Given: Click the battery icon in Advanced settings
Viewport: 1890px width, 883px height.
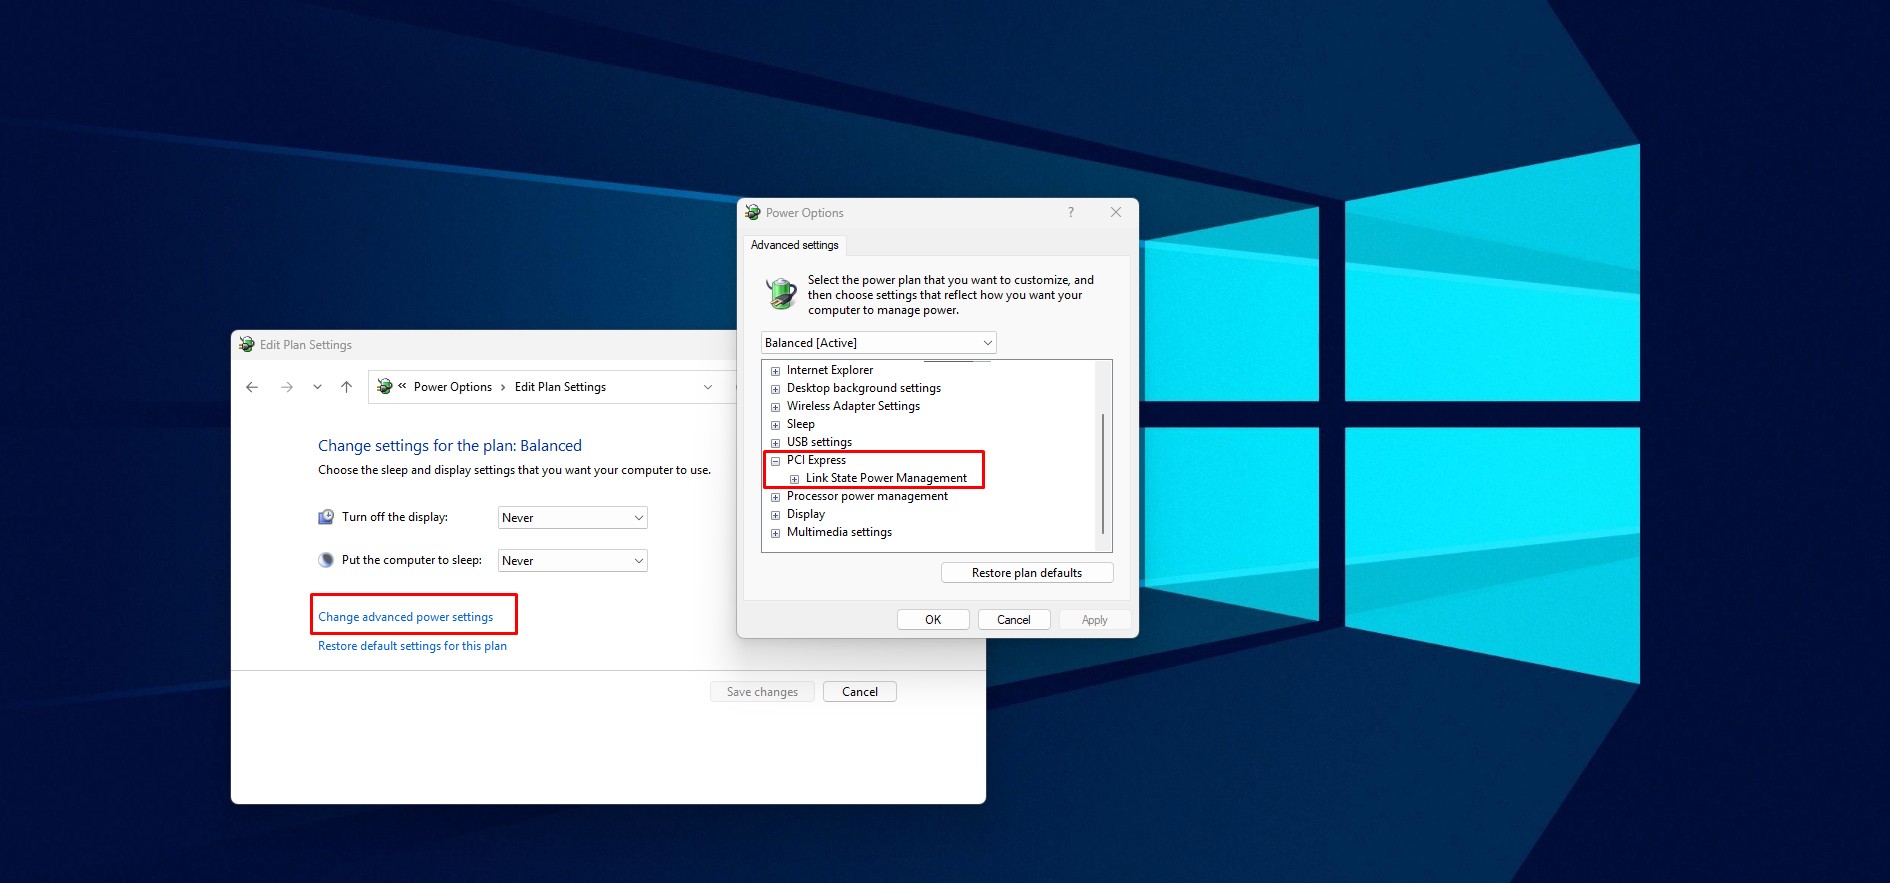Looking at the screenshot, I should pos(781,293).
